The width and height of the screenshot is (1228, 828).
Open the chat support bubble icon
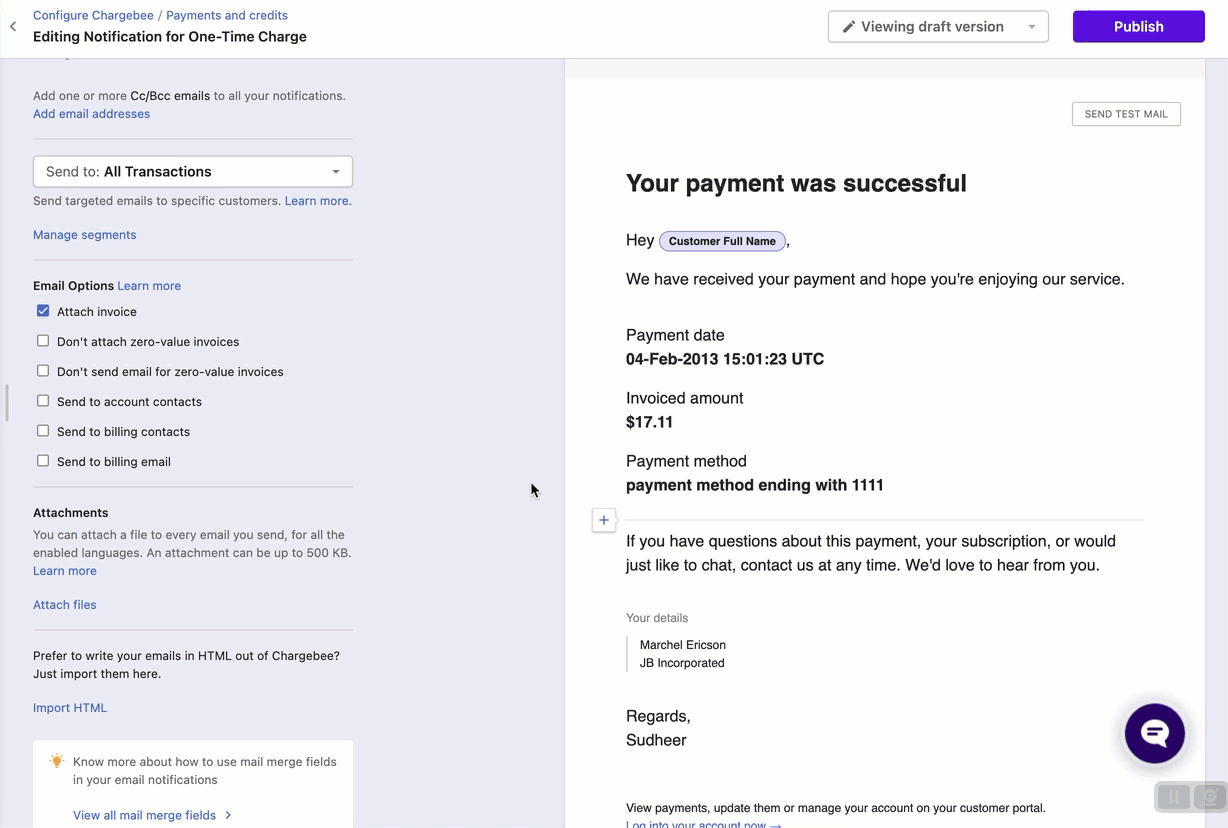click(x=1154, y=733)
